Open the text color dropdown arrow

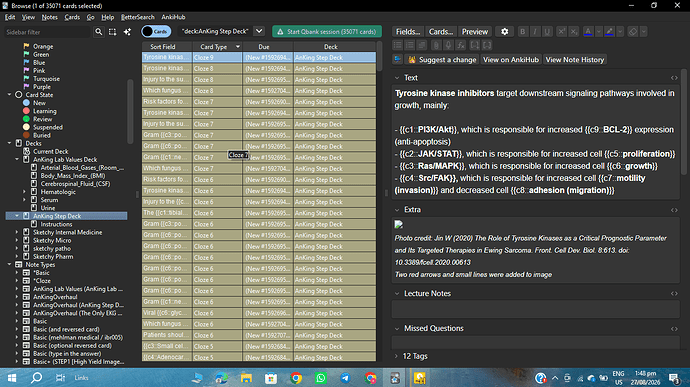tap(599, 32)
